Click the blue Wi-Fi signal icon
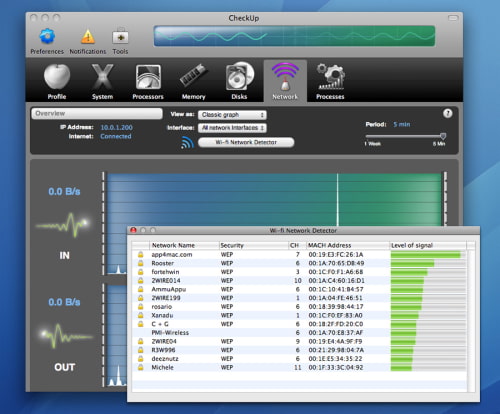 [x=187, y=142]
